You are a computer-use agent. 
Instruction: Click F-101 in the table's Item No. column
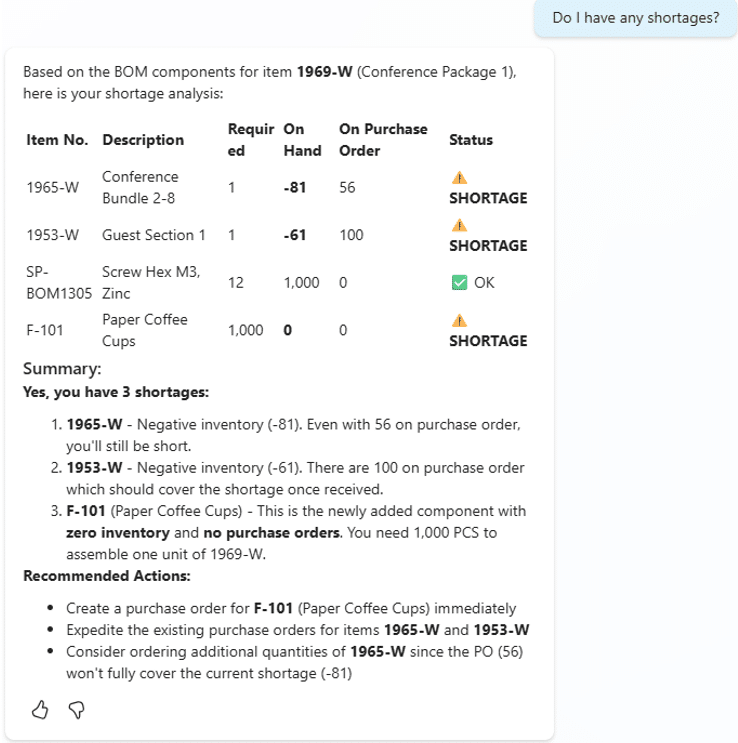click(45, 330)
